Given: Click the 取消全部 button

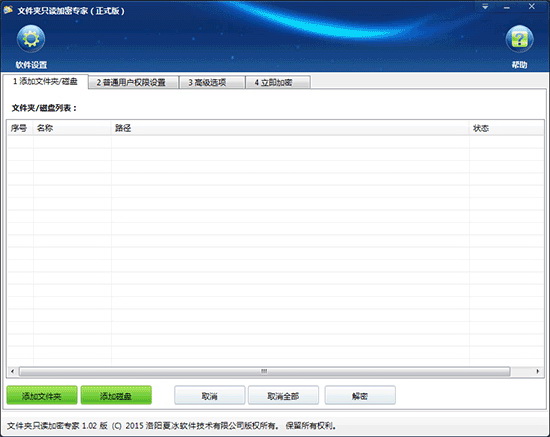Looking at the screenshot, I should tap(283, 396).
